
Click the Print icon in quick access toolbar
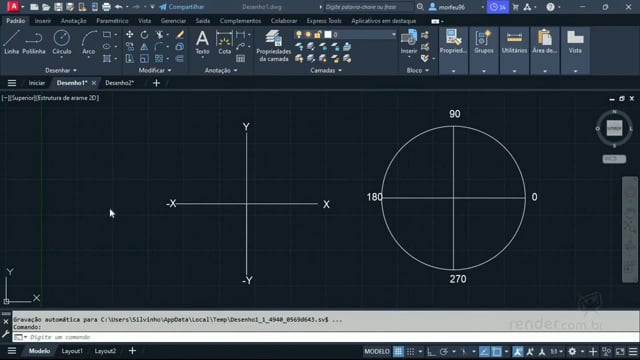(106, 7)
